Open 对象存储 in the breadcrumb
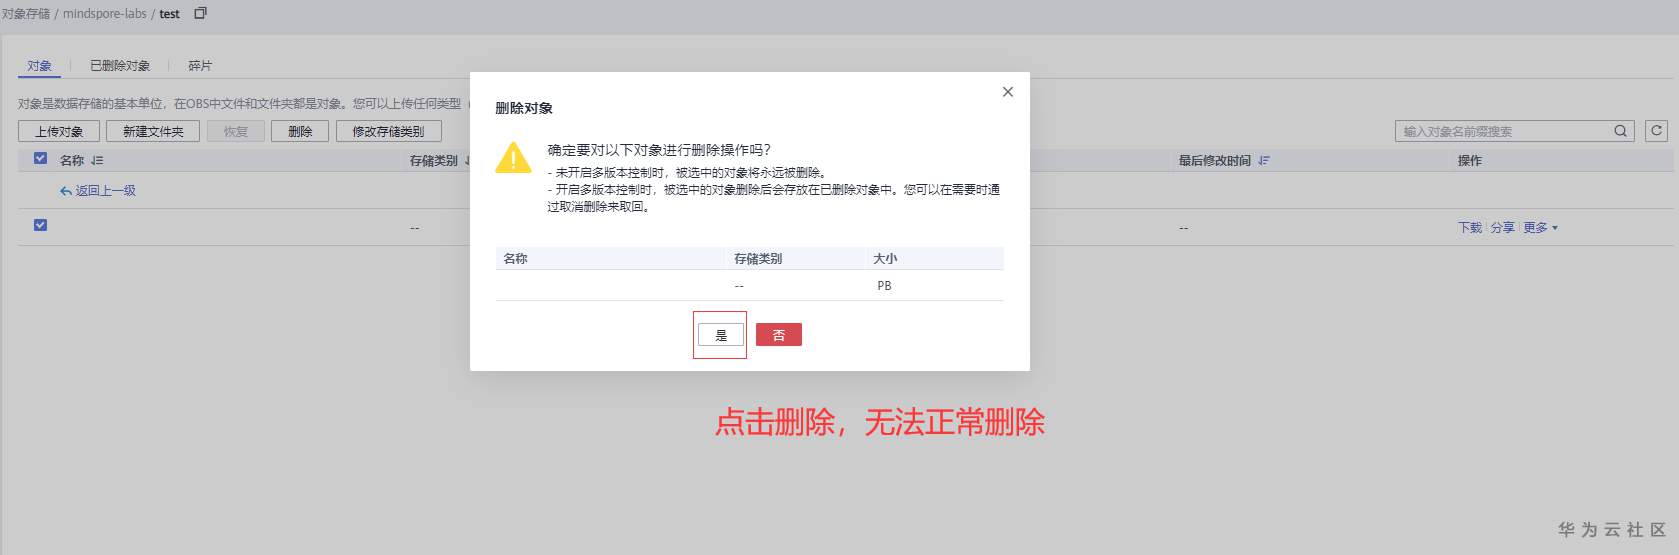Viewport: 1679px width, 555px height. pyautogui.click(x=26, y=14)
